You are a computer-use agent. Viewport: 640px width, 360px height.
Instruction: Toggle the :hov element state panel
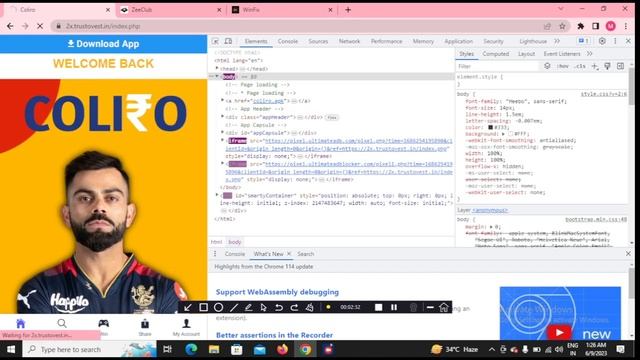[563, 66]
